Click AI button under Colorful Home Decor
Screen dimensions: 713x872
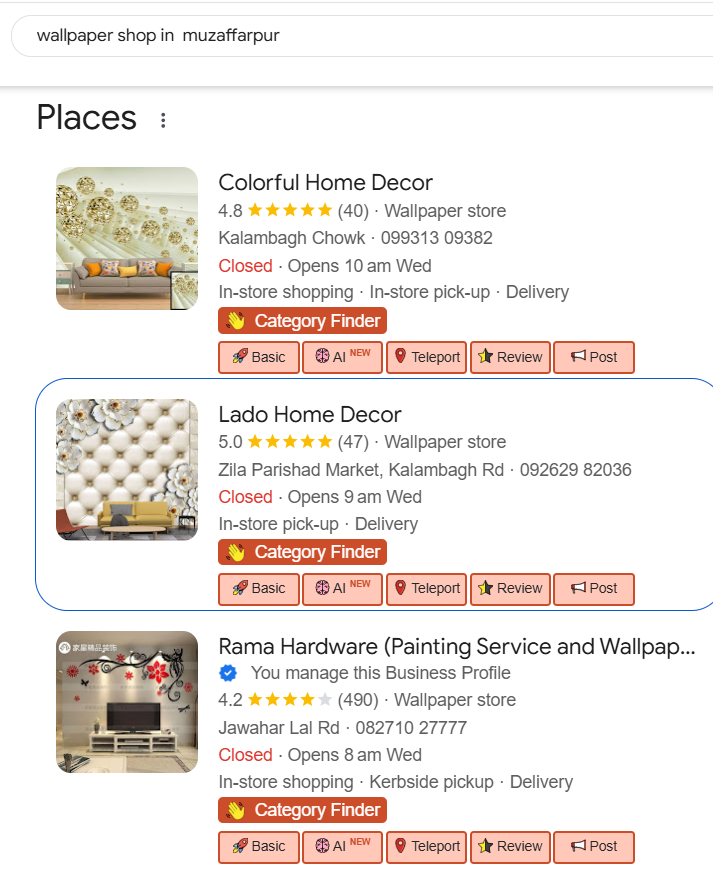342,357
